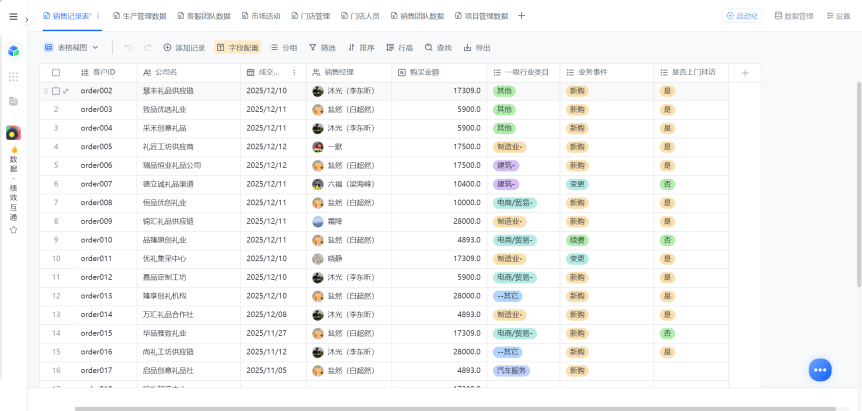
Task: Expand the sidebar with the arrow button
Action: [x=27, y=20]
